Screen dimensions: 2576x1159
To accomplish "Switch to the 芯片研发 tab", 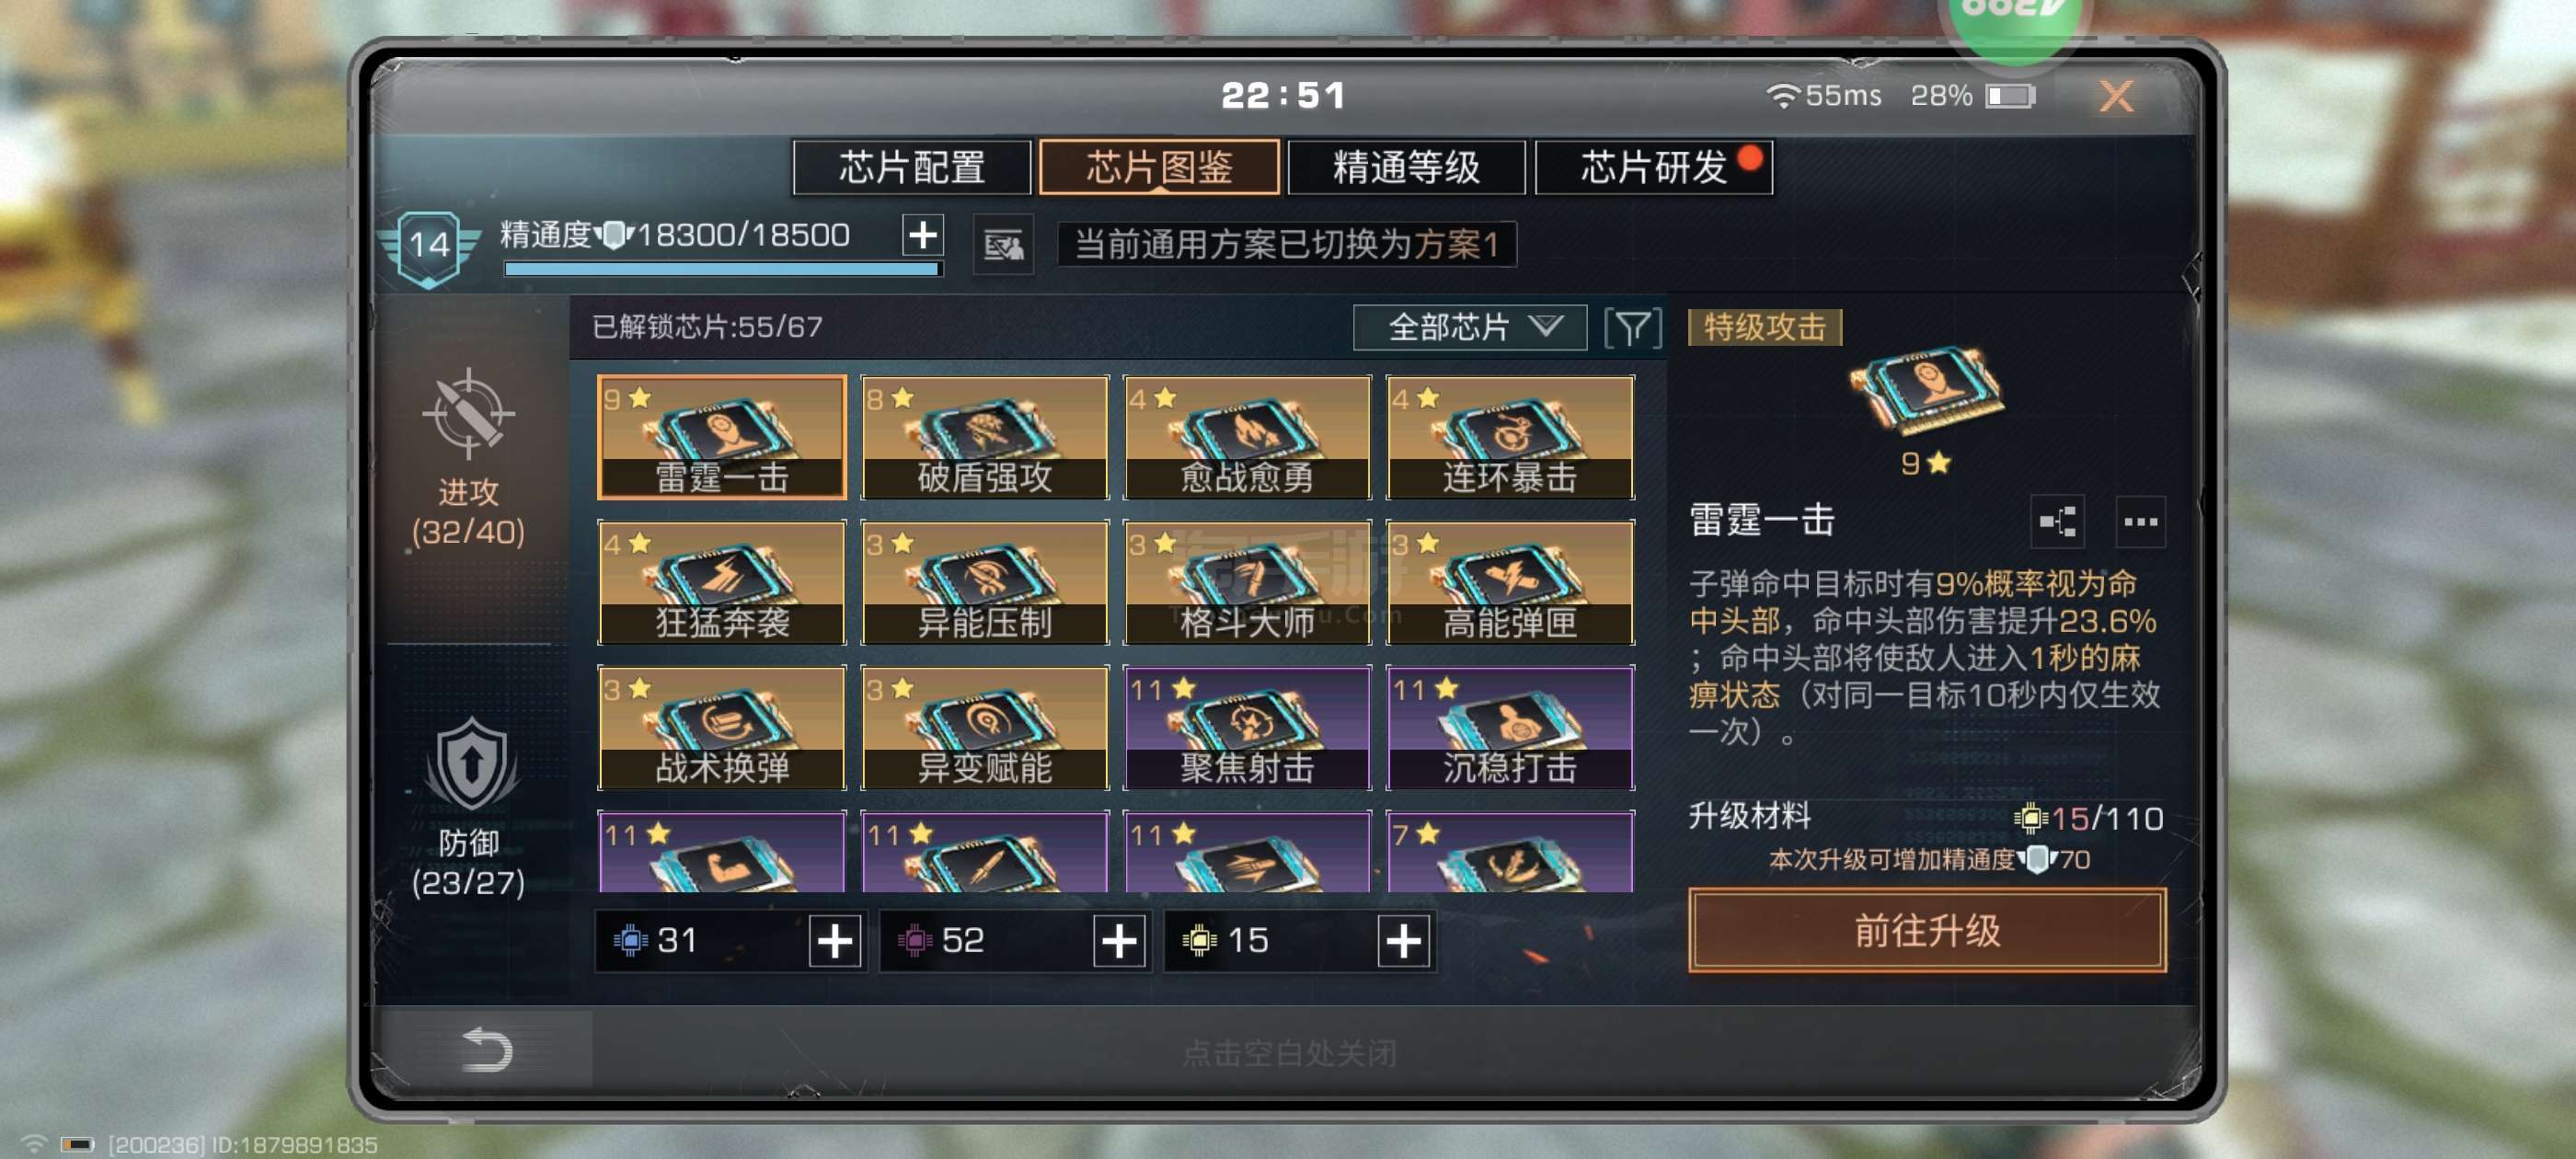I will 1654,167.
